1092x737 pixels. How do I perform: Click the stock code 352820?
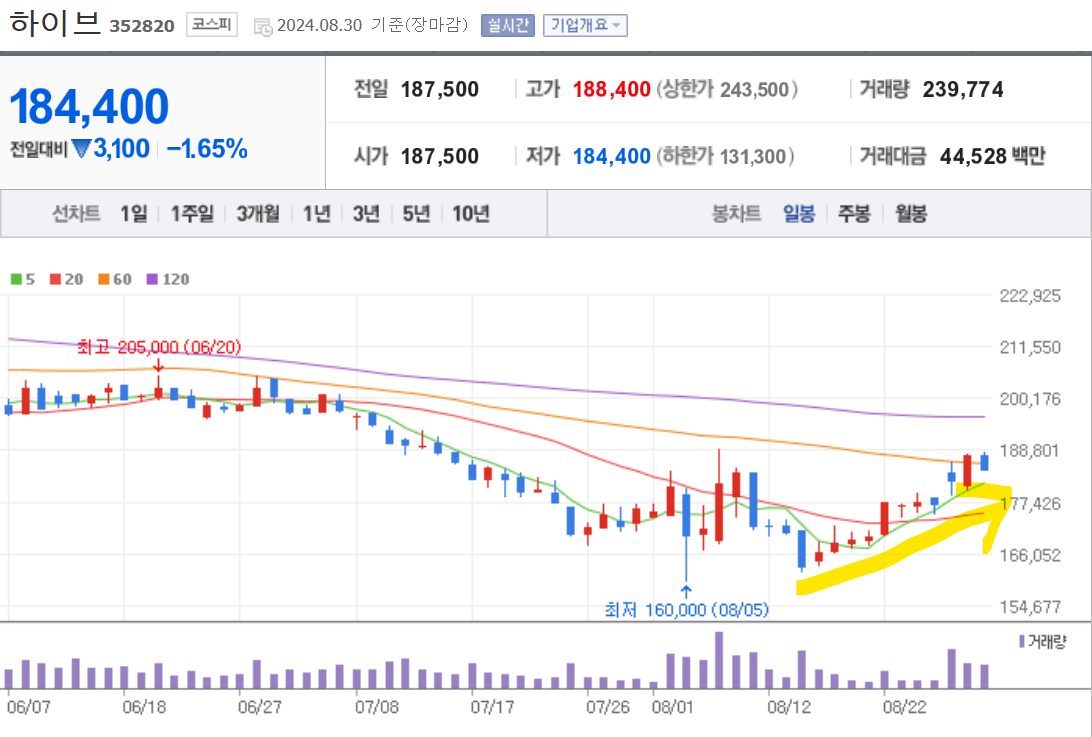tap(142, 26)
